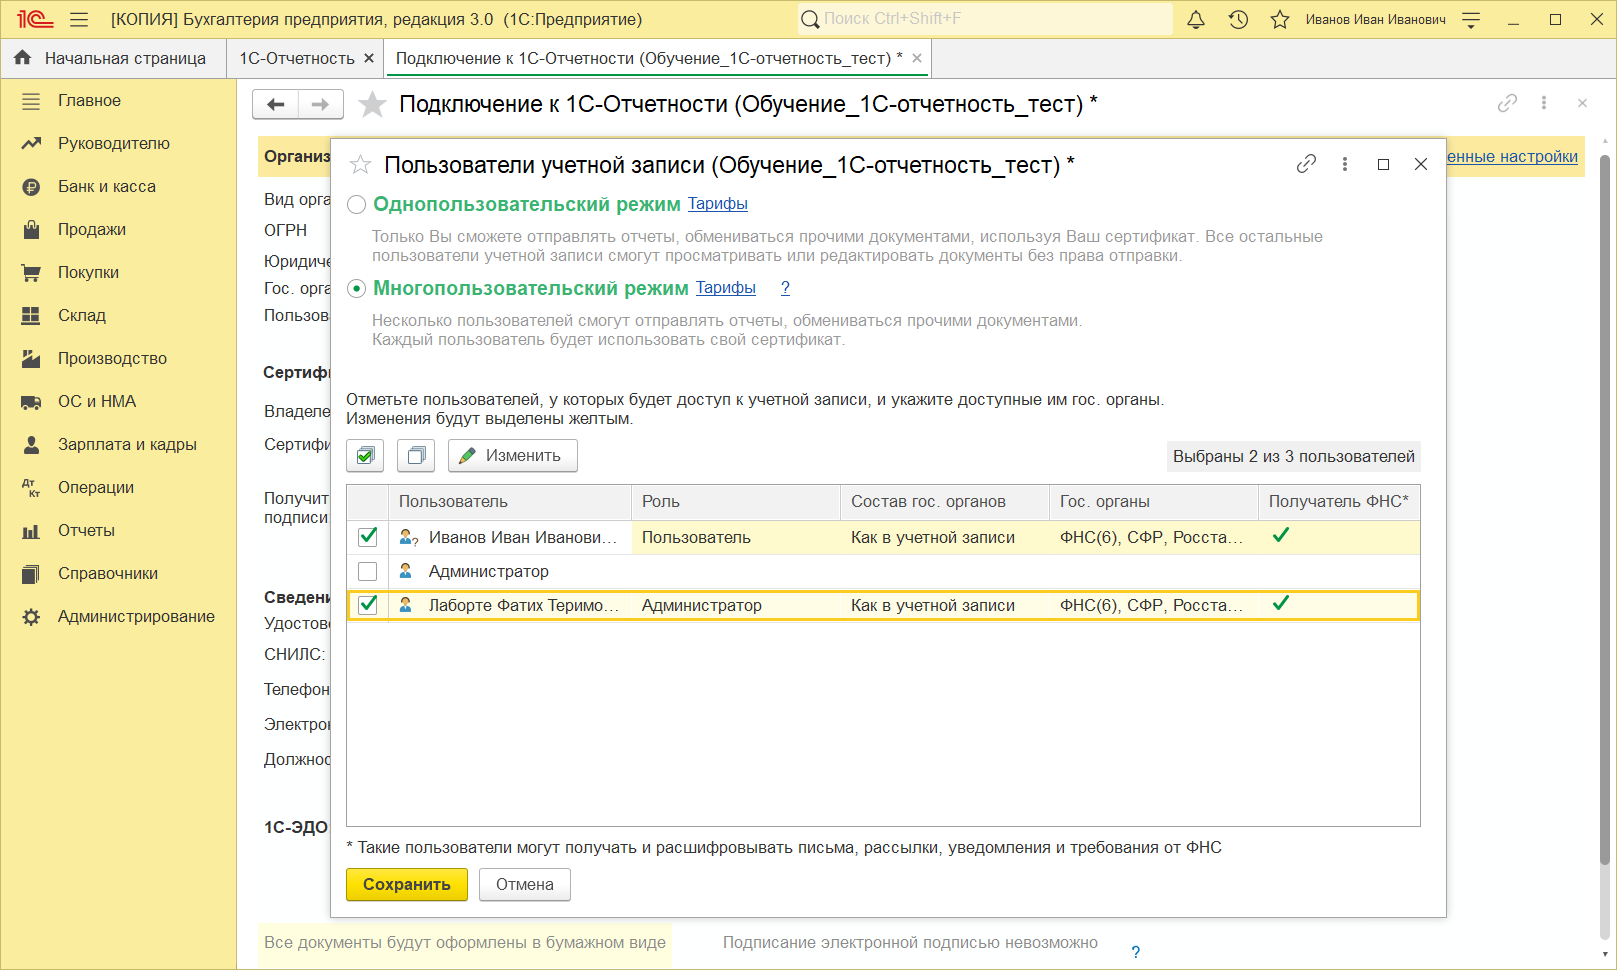Click the Склад grid icon
1617x970 pixels.
coord(31,316)
